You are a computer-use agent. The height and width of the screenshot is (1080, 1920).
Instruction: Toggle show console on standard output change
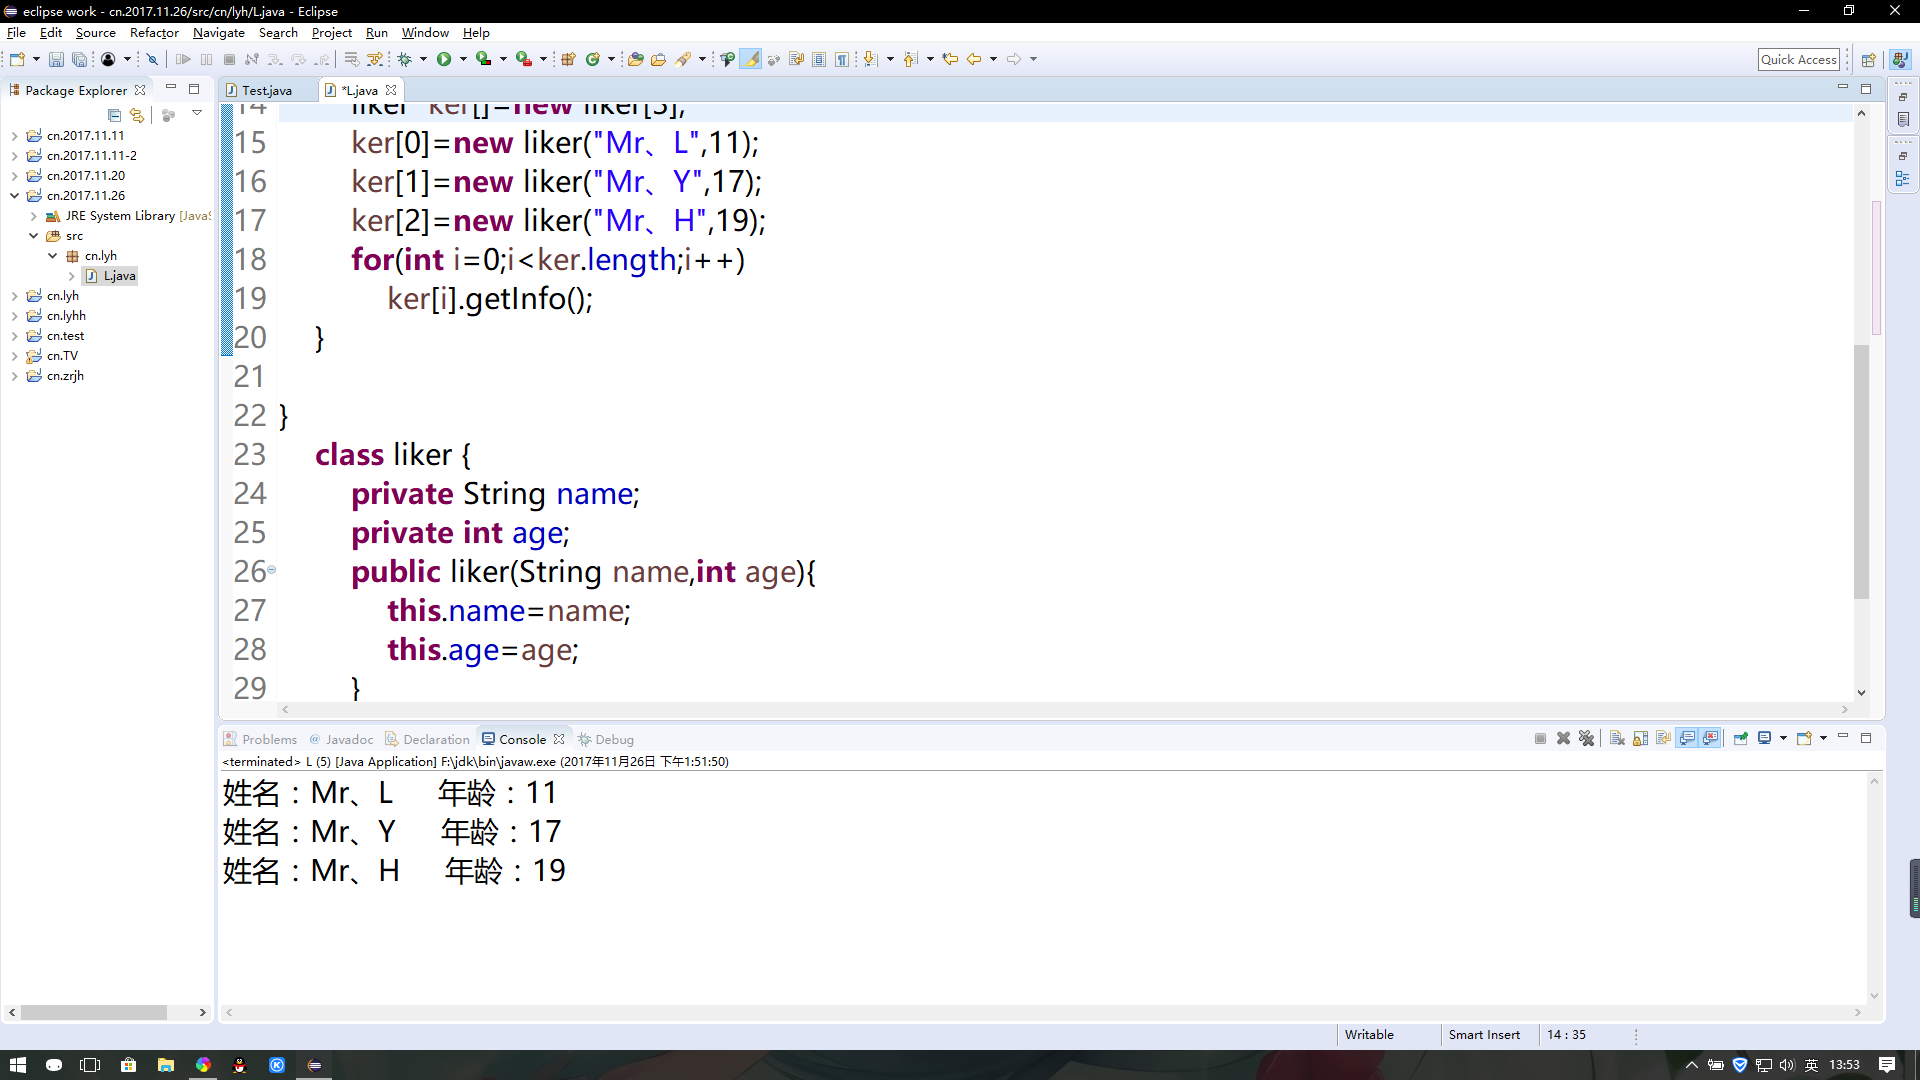tap(1687, 738)
